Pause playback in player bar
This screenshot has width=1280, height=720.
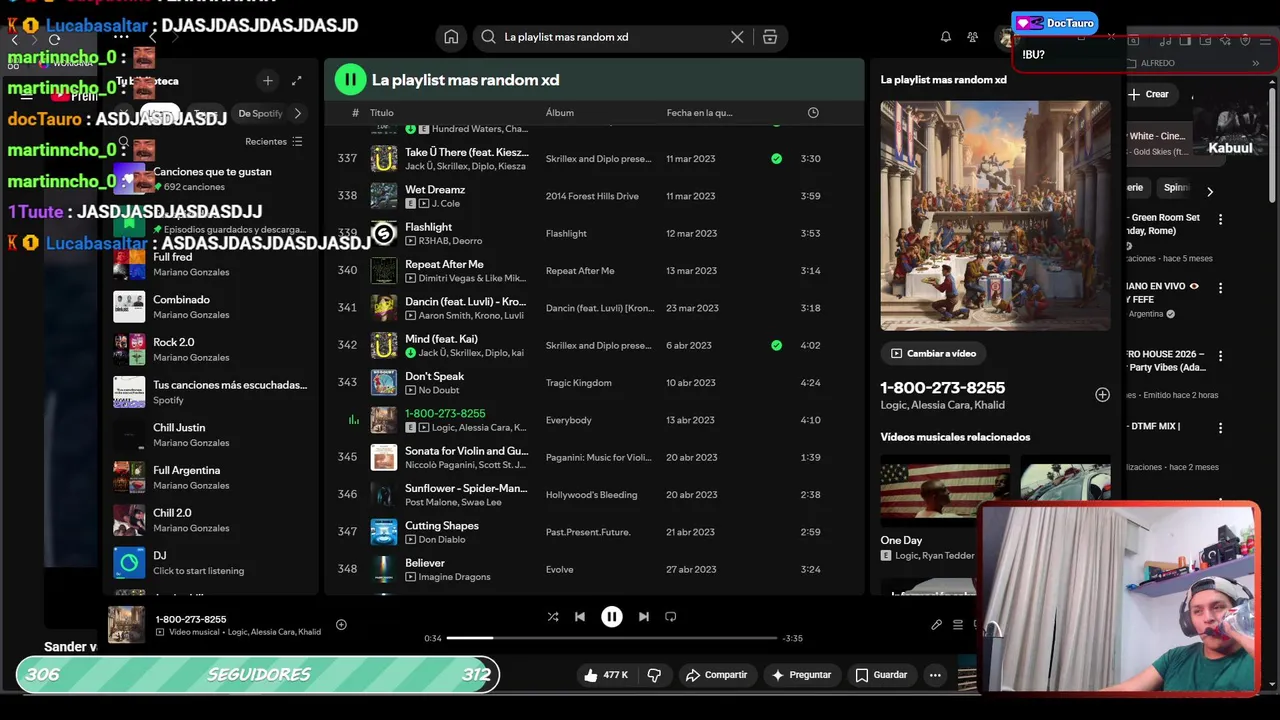(x=611, y=617)
